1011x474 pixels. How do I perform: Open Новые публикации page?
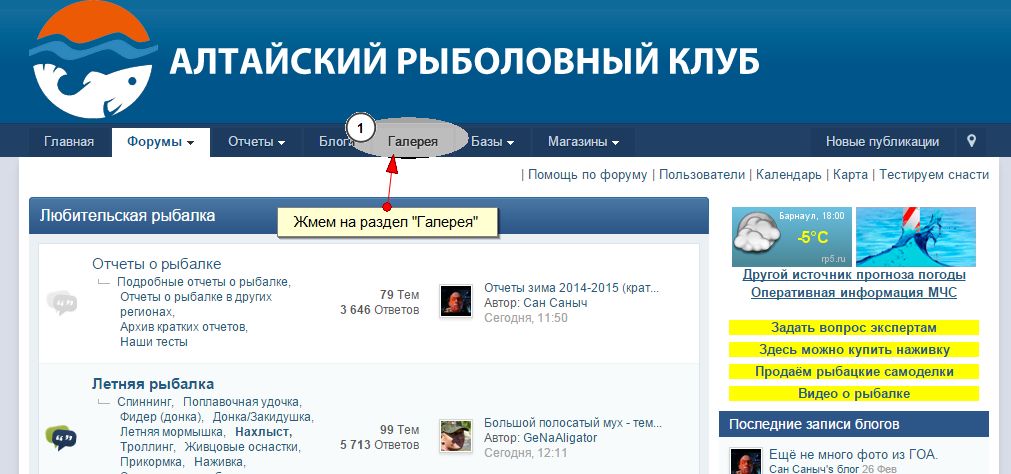click(x=882, y=142)
